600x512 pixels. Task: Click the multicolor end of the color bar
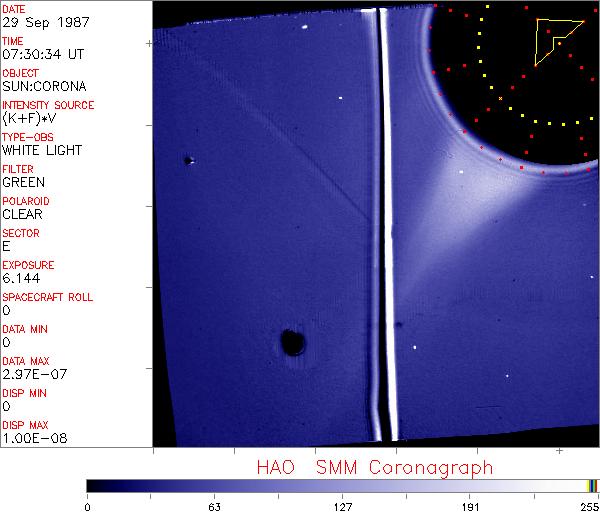point(592,486)
